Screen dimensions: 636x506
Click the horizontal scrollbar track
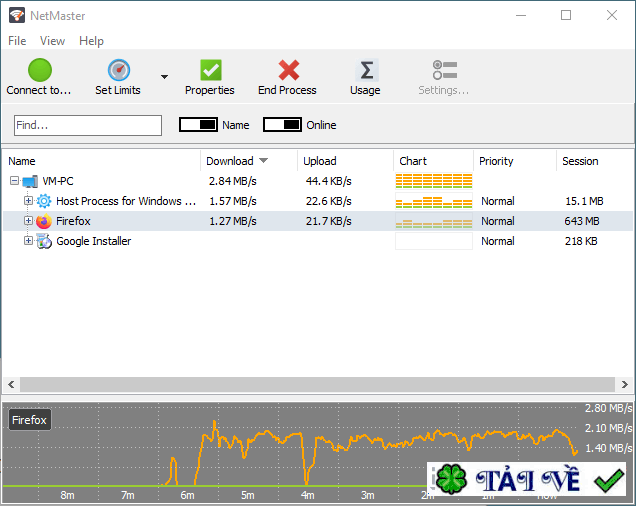click(x=318, y=384)
